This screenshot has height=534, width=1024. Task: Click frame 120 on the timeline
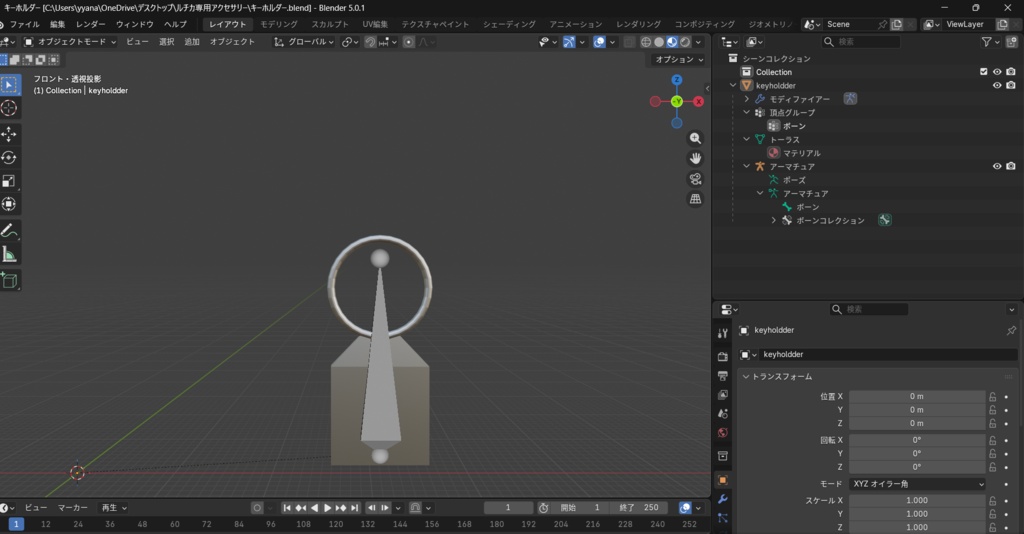click(x=336, y=524)
